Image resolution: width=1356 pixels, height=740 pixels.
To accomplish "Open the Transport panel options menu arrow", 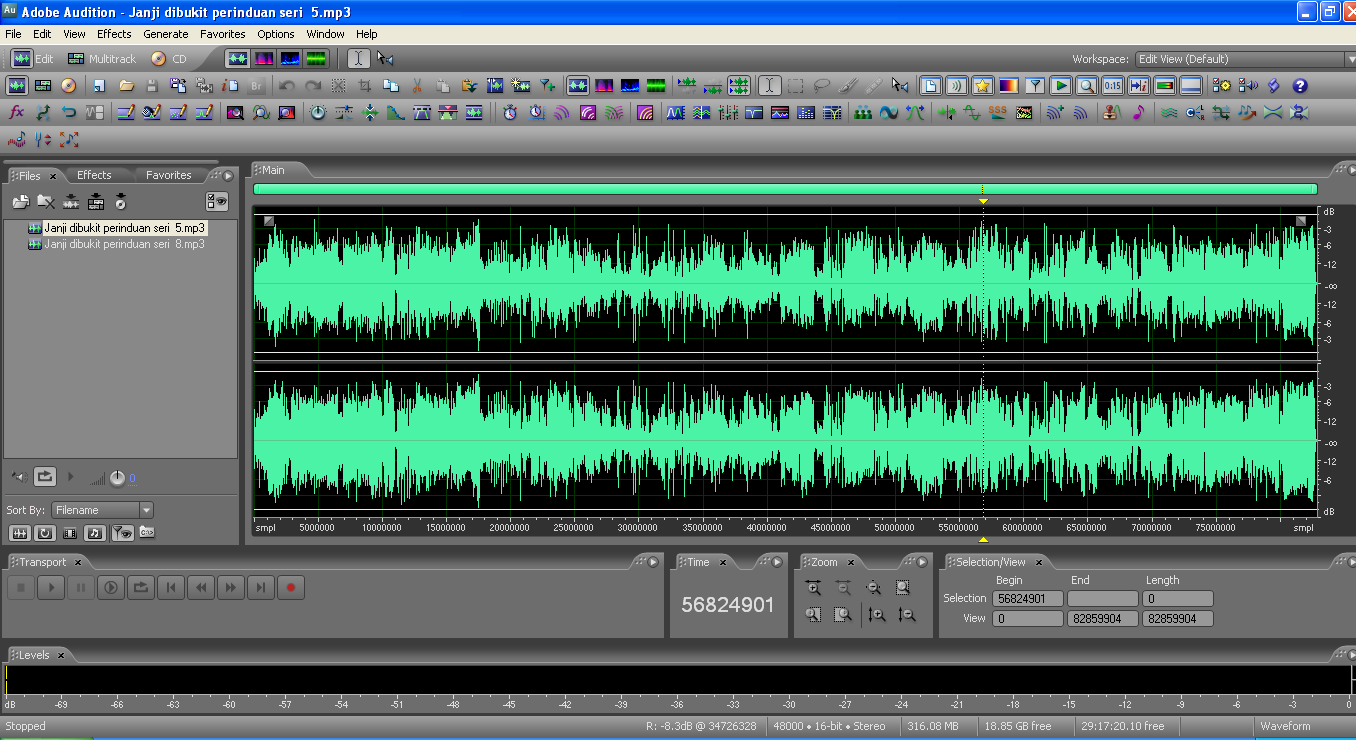I will click(653, 562).
